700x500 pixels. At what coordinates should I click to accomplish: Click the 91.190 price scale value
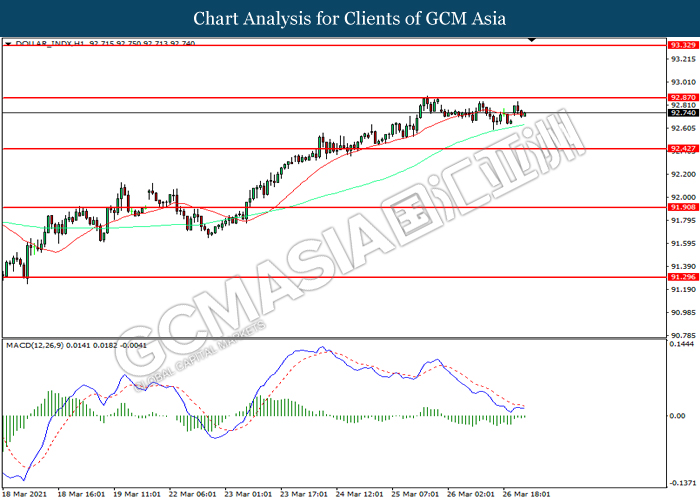pyautogui.click(x=683, y=289)
